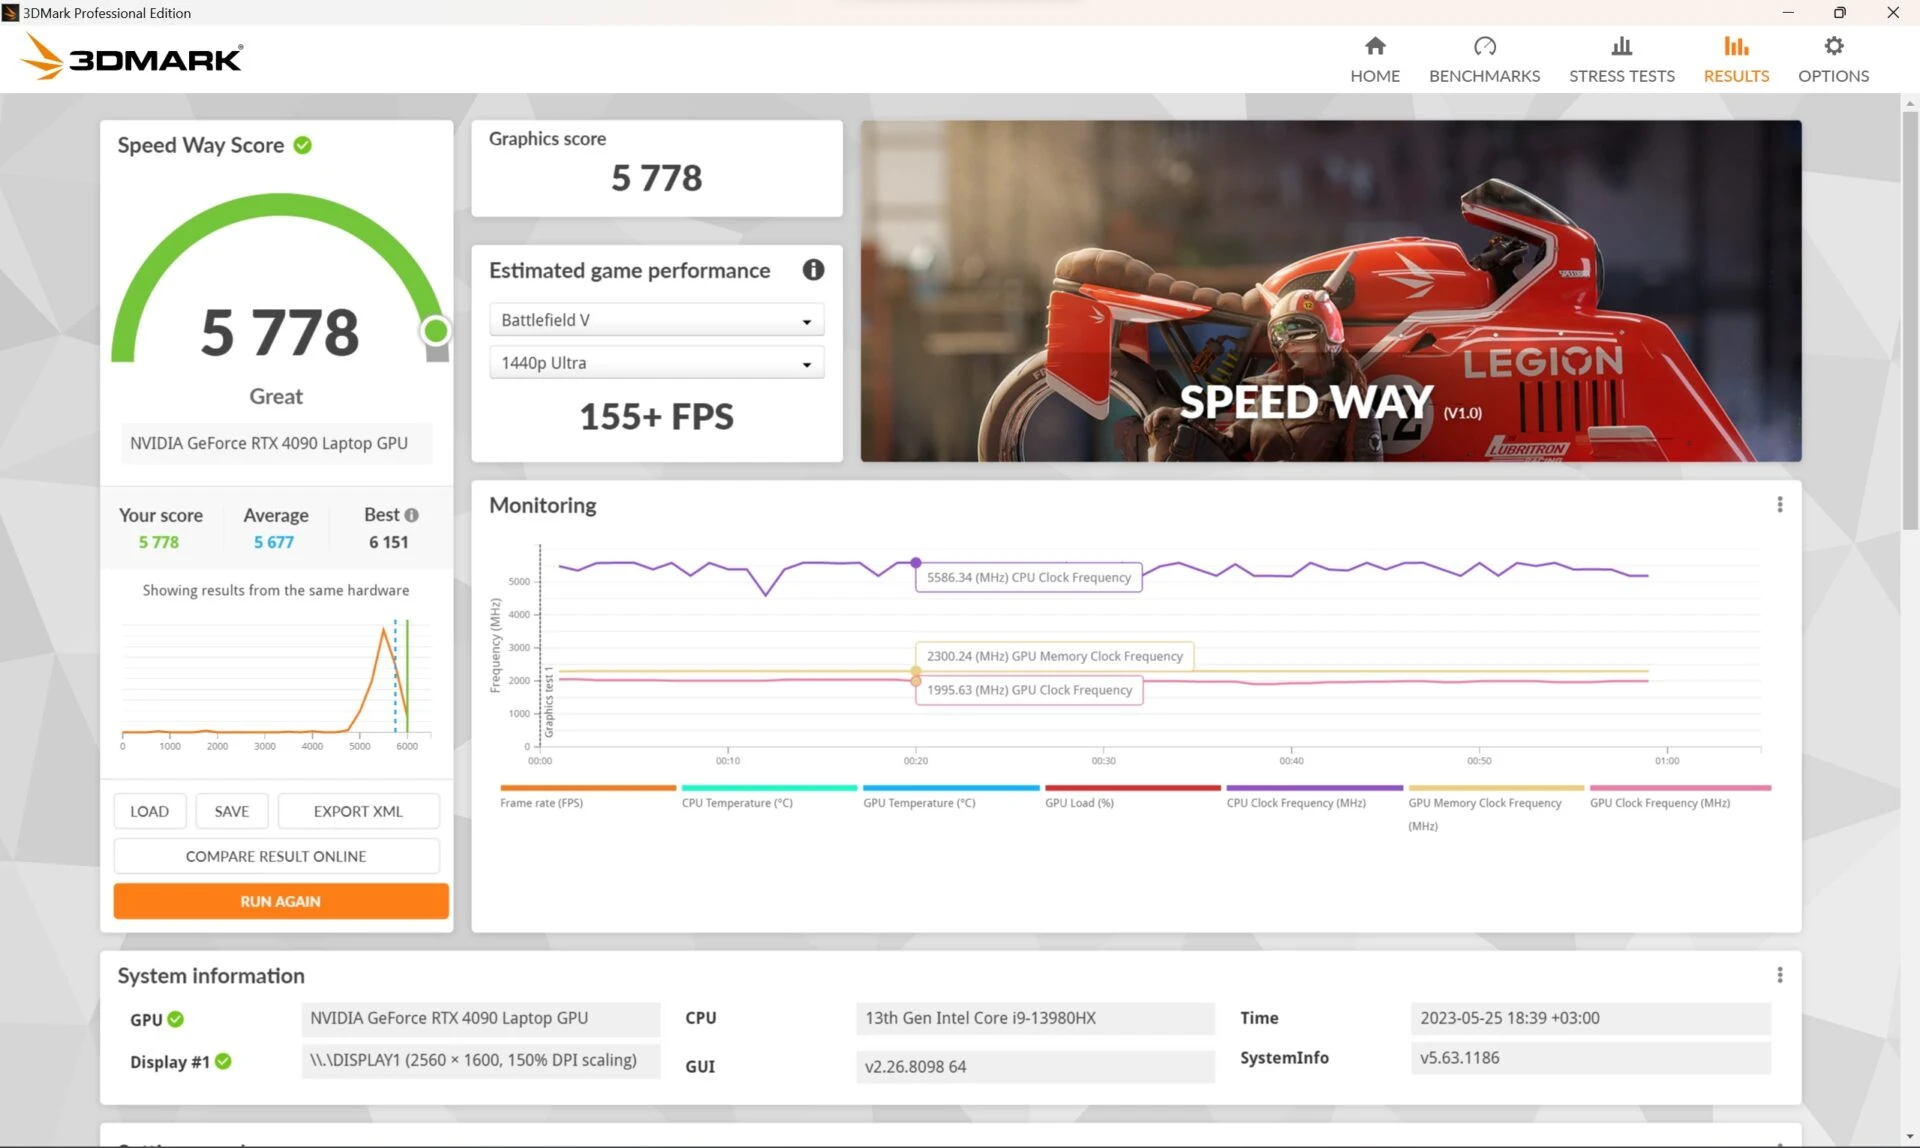Open the OPTIONS tab
Screen dimensions: 1920x1148
pos(1833,60)
